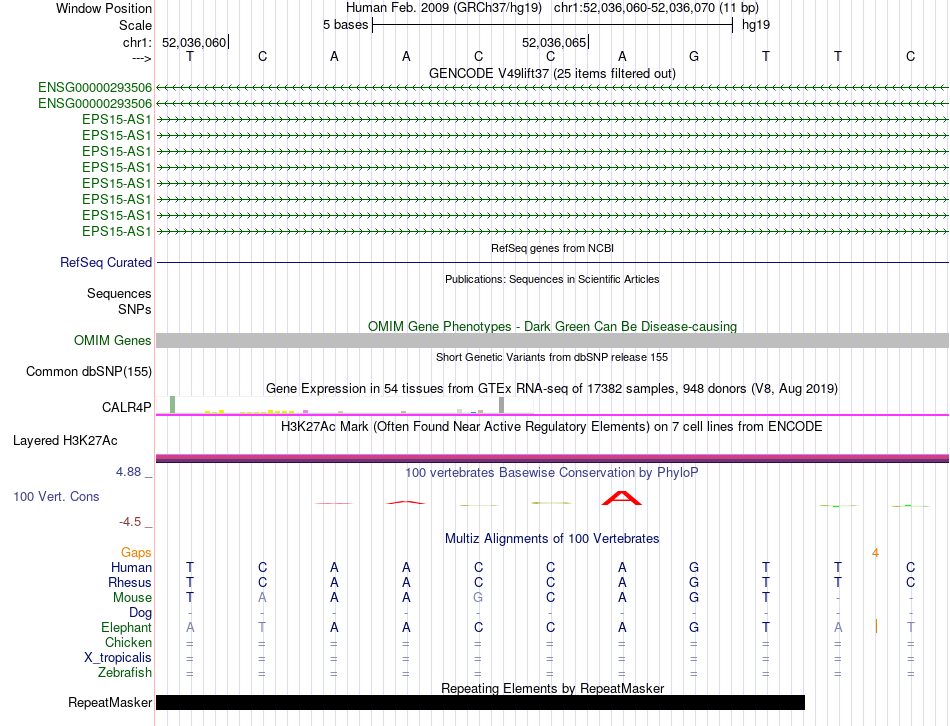
Task: Click the gray OMIM Genes bar
Action: point(552,340)
